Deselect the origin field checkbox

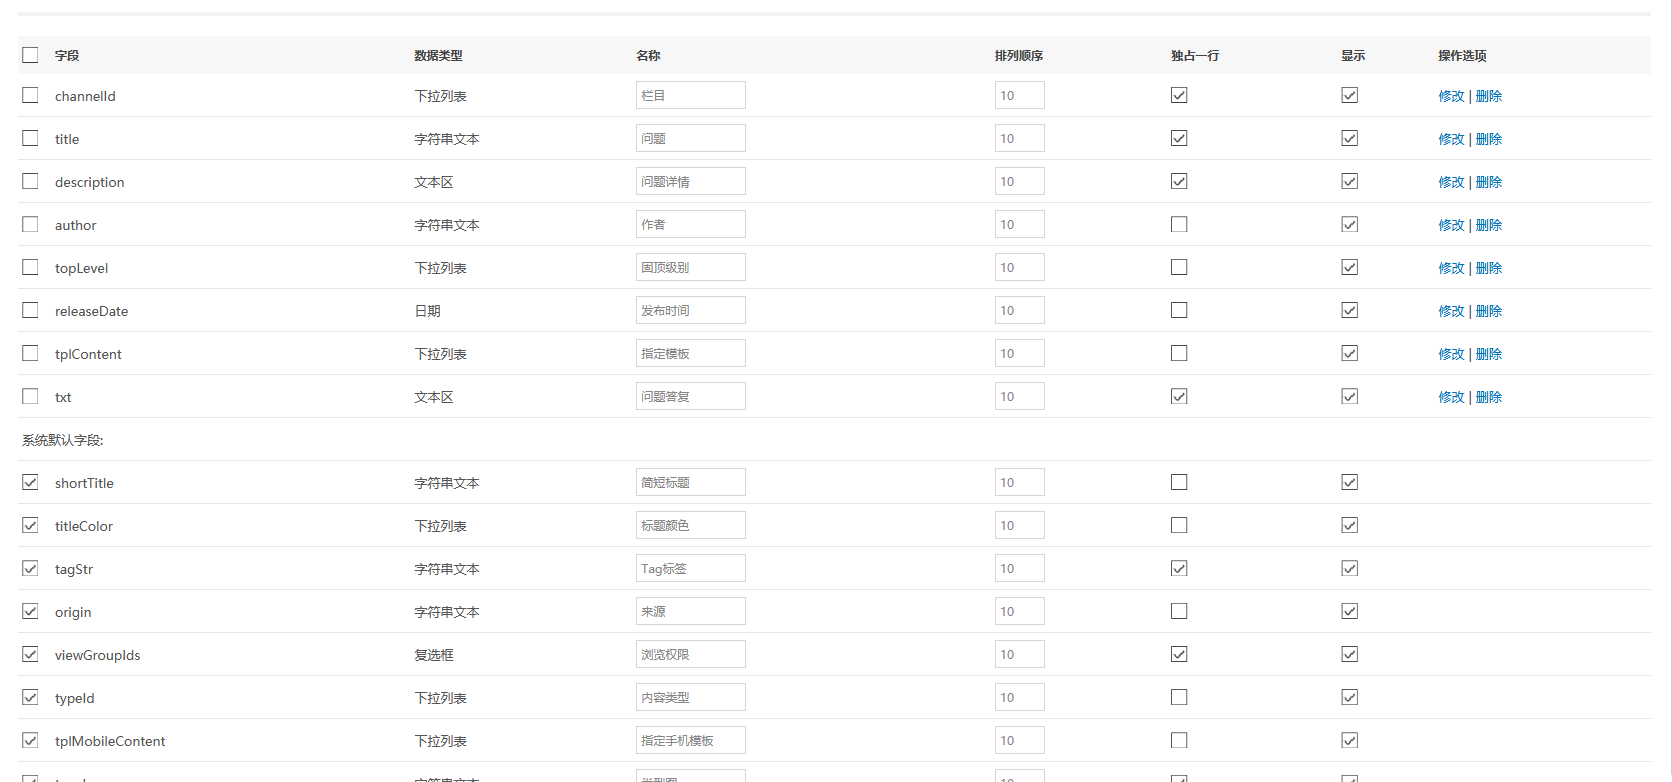pos(30,611)
